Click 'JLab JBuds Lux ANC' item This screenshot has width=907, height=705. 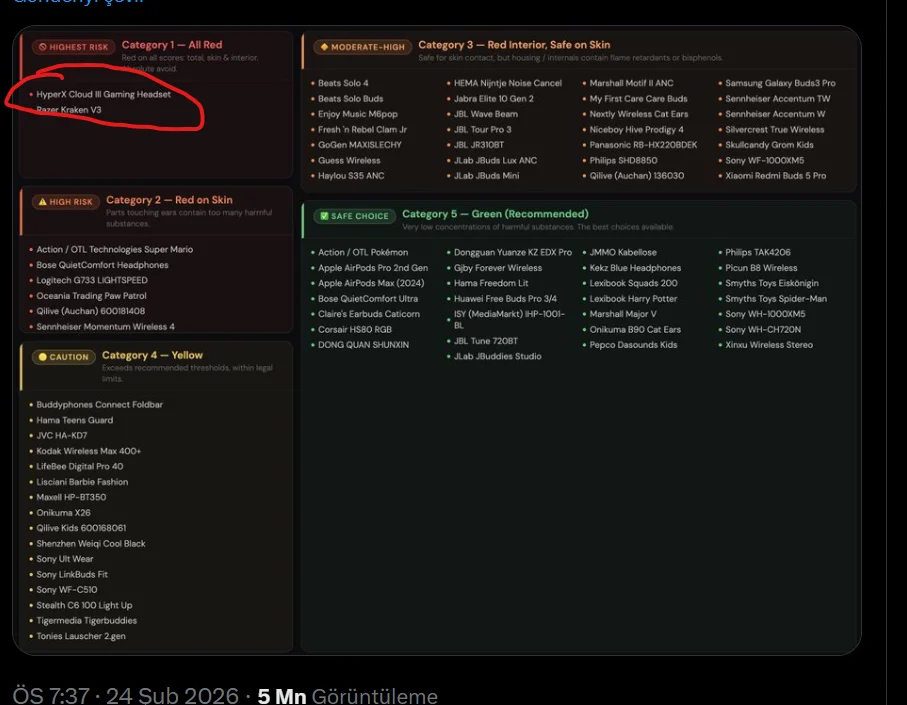[495, 160]
